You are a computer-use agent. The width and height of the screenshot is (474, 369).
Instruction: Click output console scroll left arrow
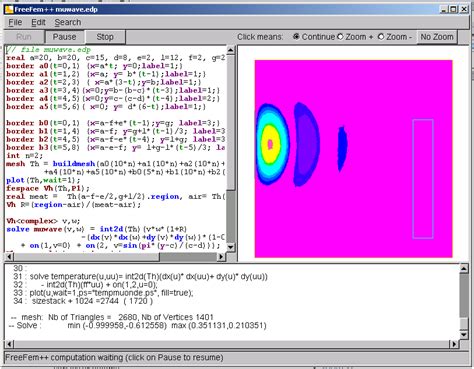pos(9,344)
